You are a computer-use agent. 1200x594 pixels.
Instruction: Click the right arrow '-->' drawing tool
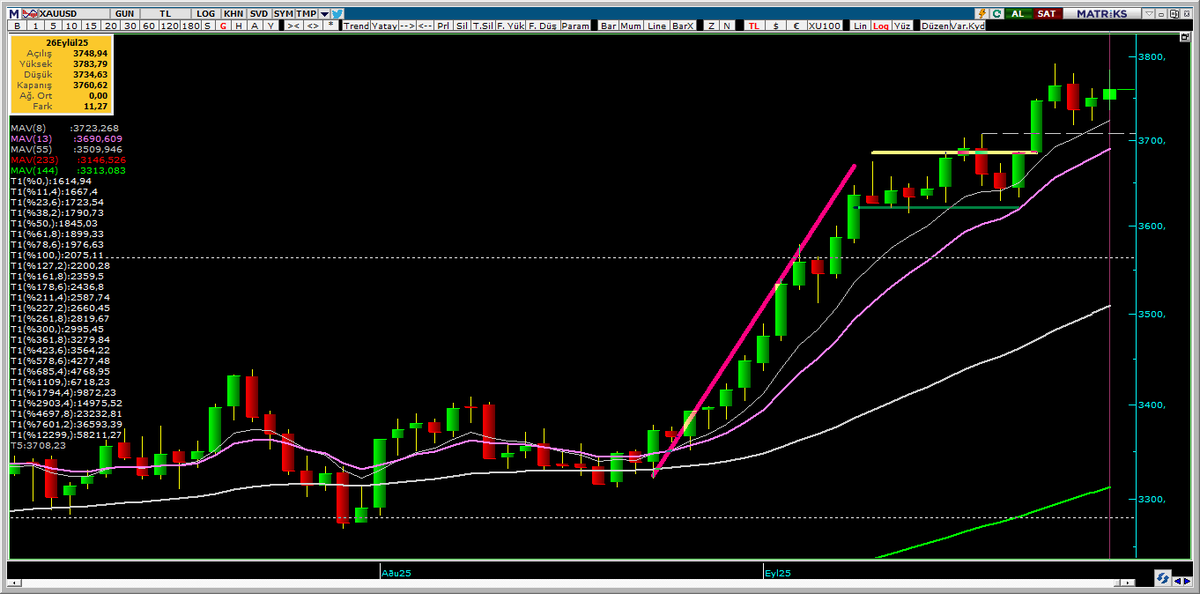(407, 26)
